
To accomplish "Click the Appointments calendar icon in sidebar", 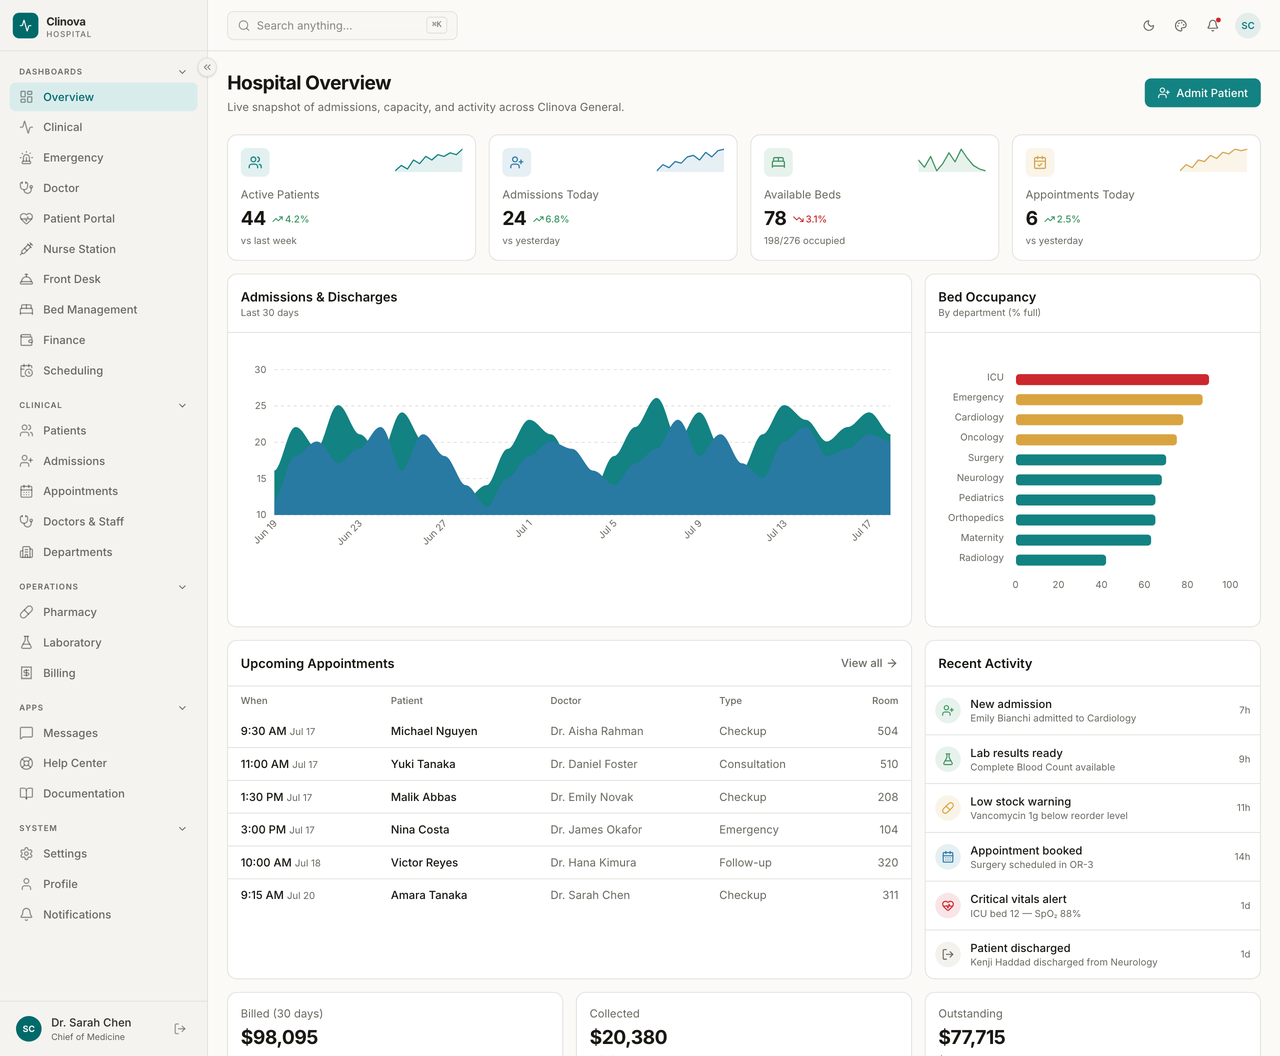I will pos(27,491).
